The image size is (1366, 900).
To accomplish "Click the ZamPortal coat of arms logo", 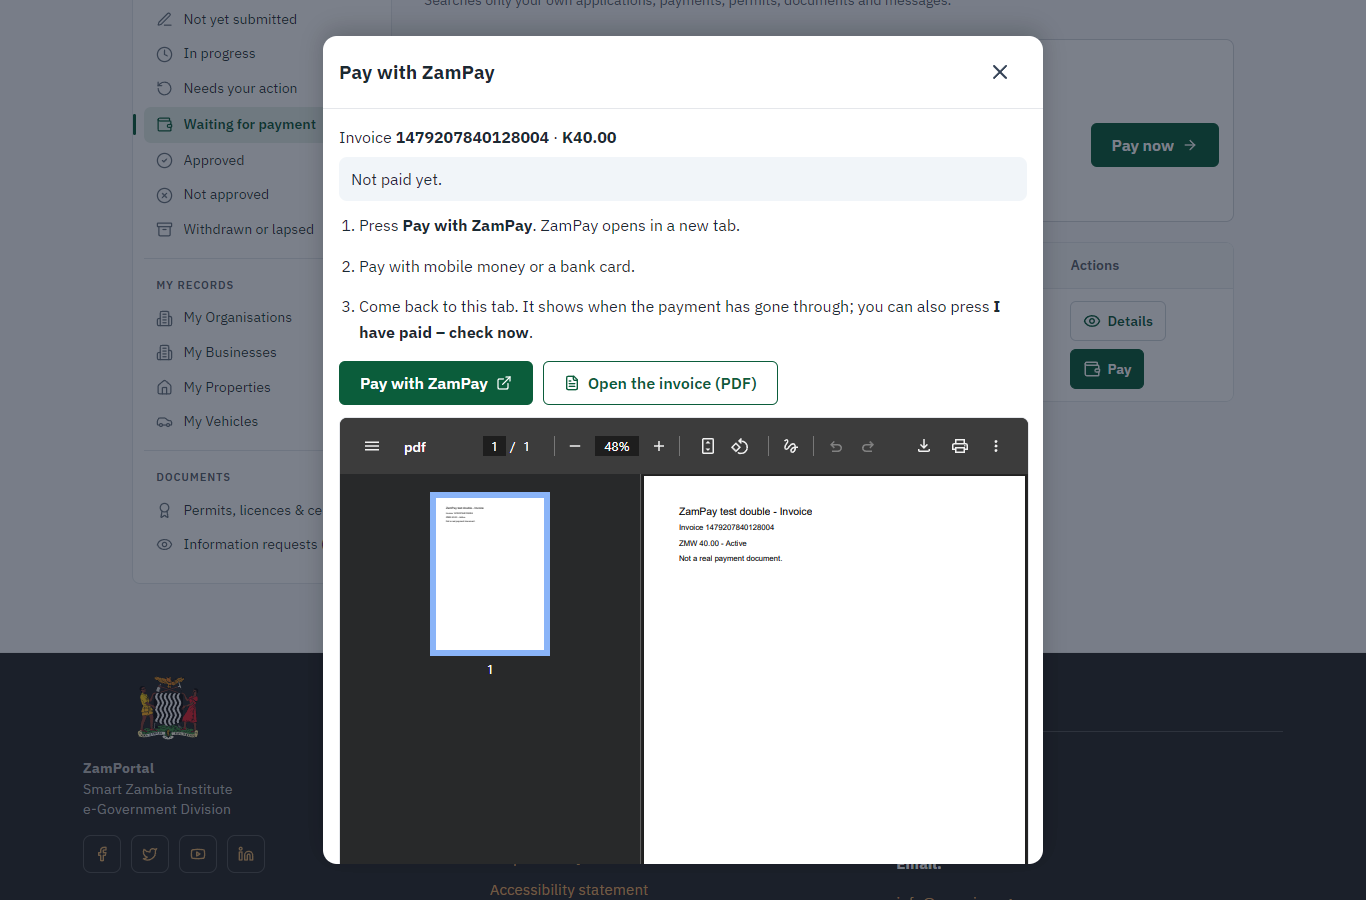I will (168, 708).
